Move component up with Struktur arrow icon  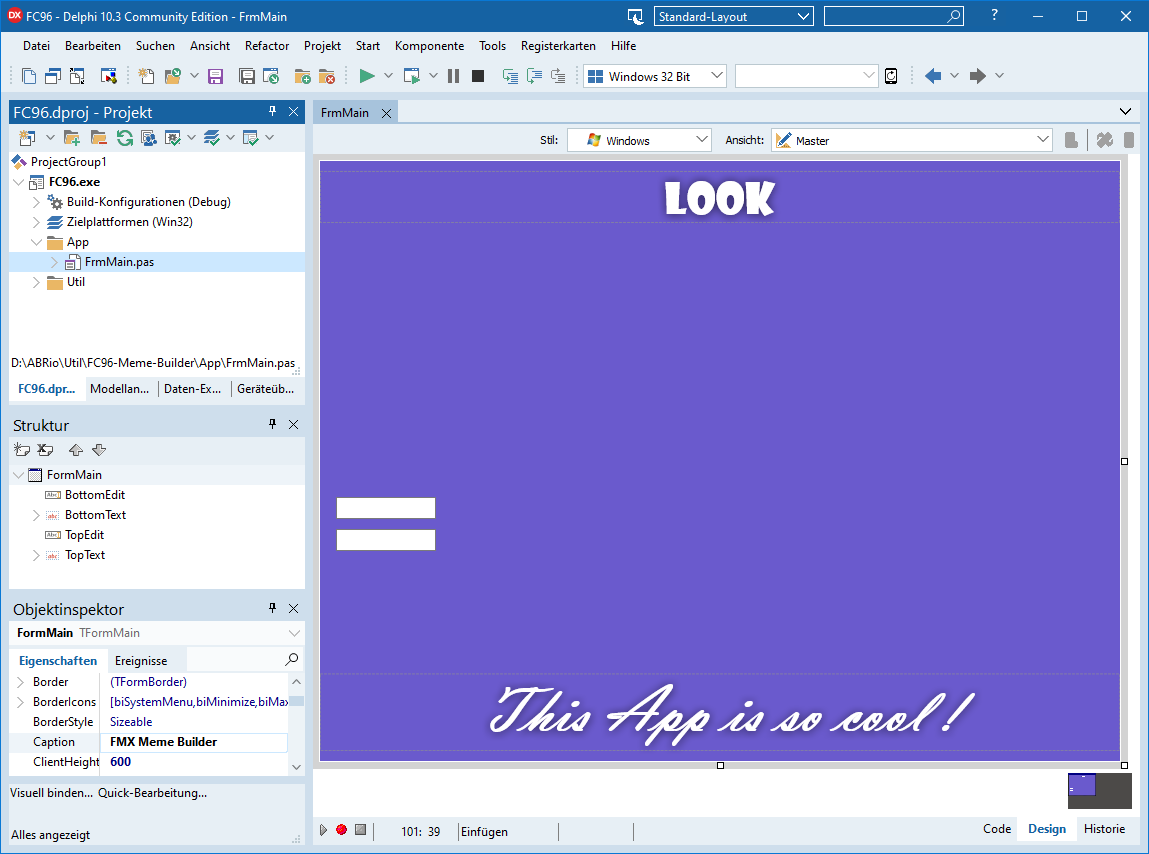click(x=76, y=450)
